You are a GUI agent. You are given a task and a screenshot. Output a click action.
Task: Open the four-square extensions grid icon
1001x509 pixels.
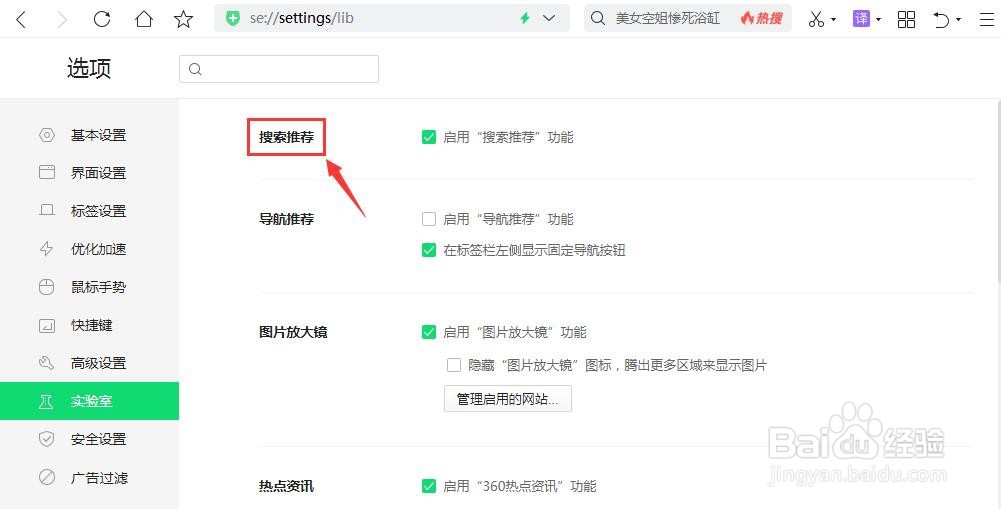[906, 19]
